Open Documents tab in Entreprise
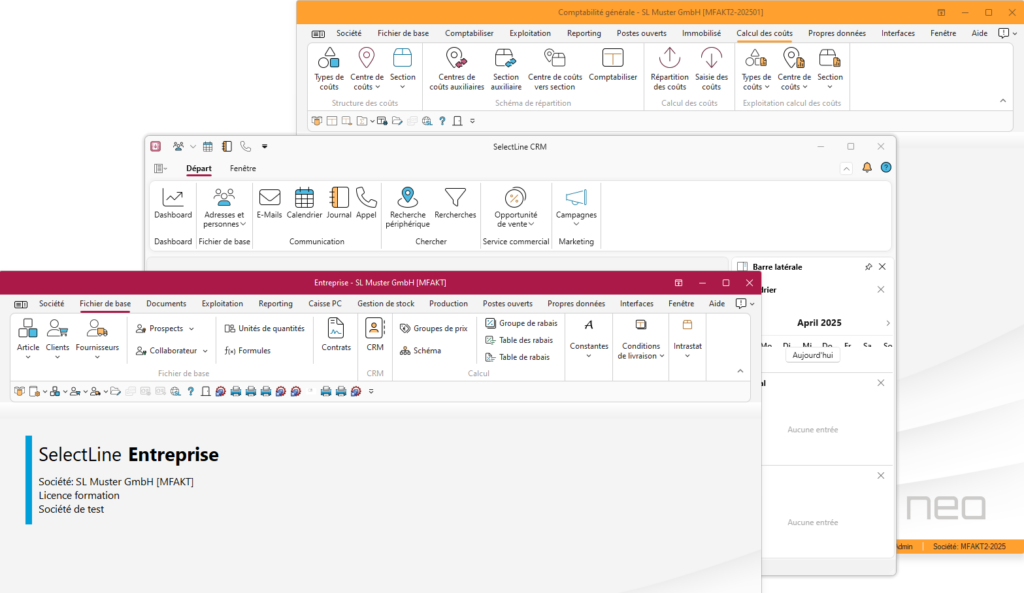Image resolution: width=1024 pixels, height=593 pixels. pos(166,304)
